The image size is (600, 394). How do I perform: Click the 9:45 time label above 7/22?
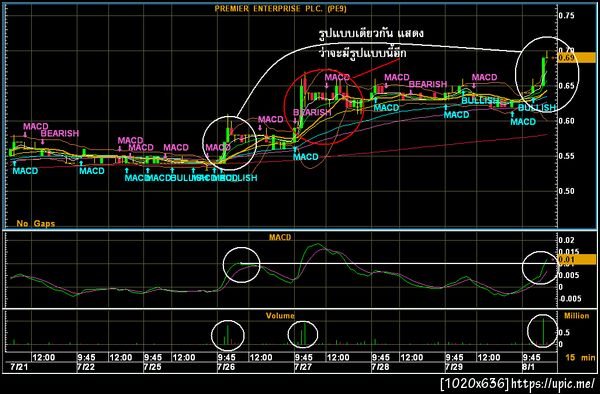pos(86,358)
